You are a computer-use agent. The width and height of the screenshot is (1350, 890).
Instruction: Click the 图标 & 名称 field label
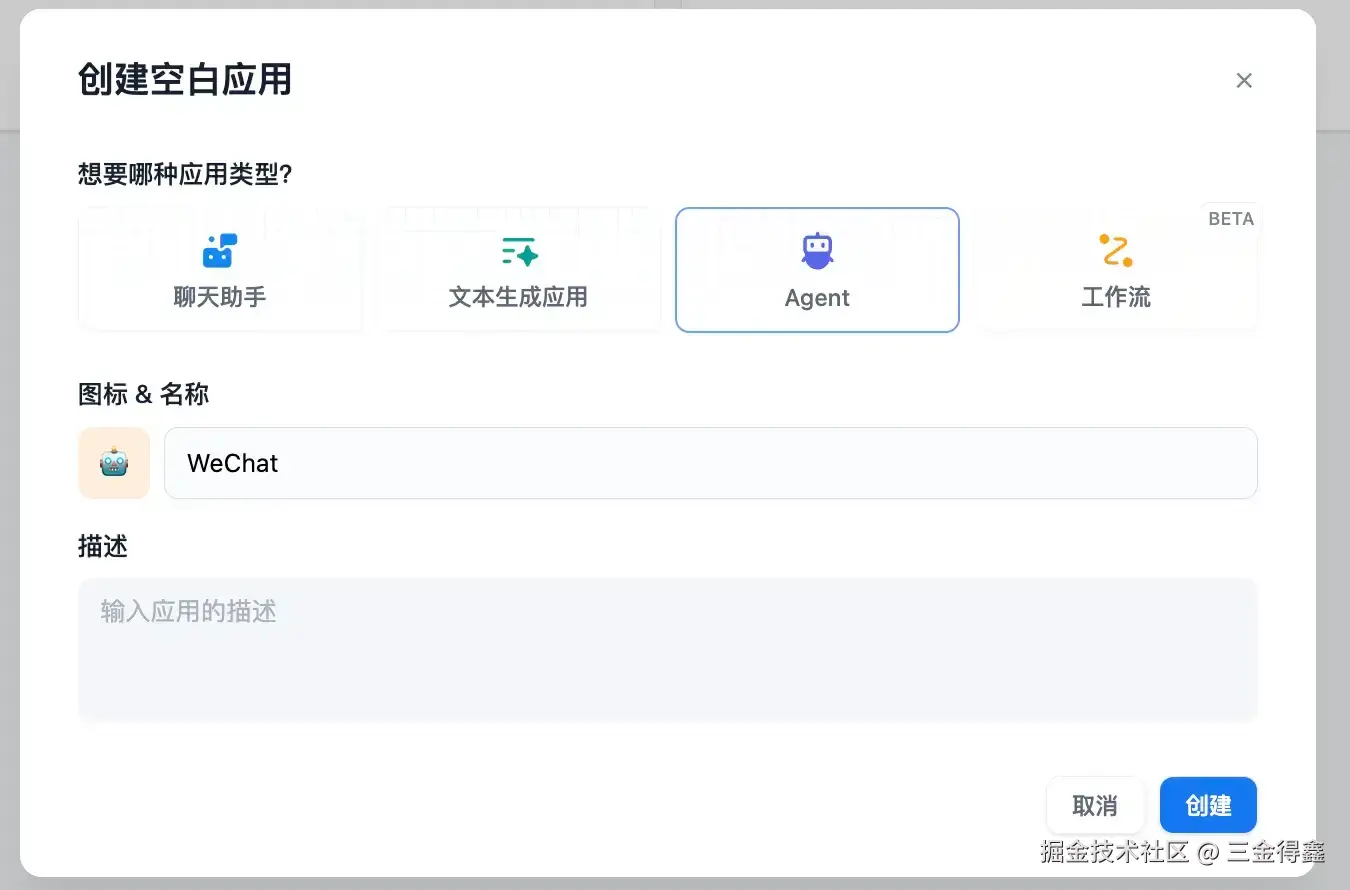143,394
